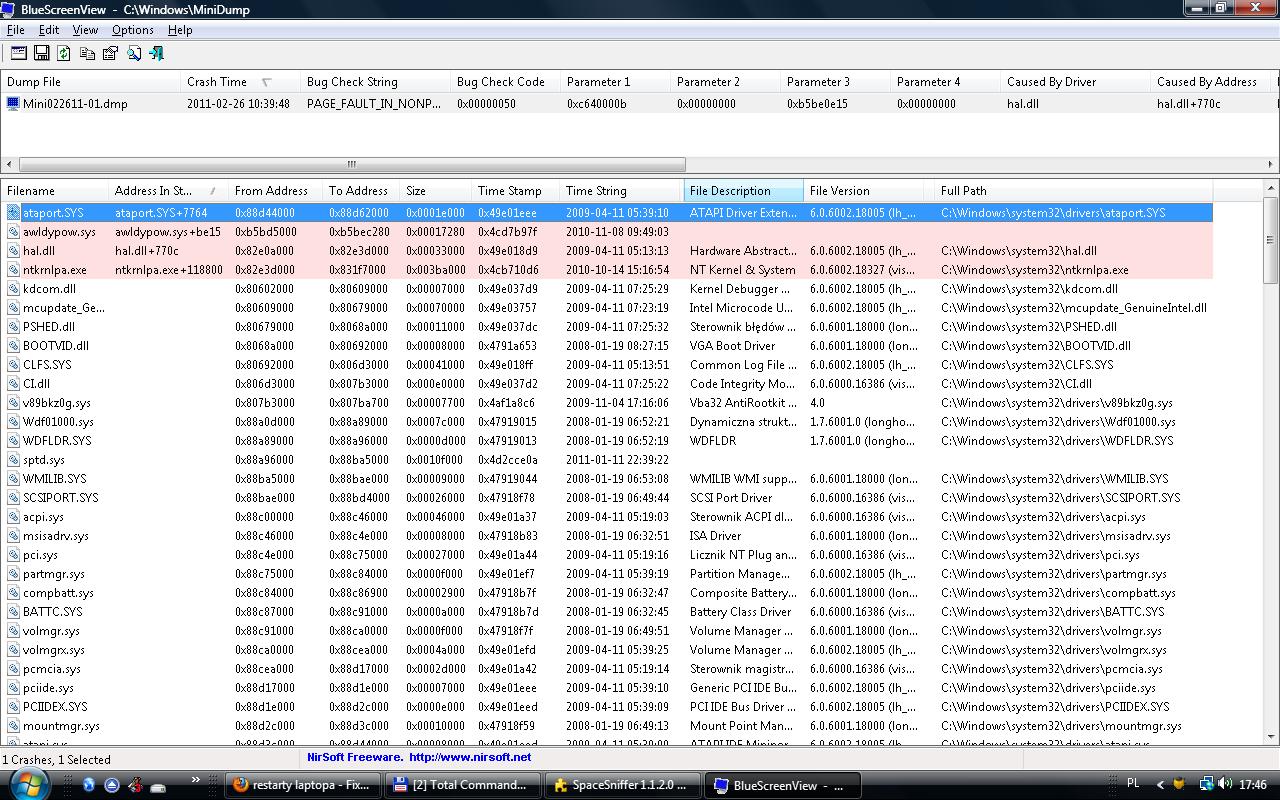Open the File menu
Viewport: 1280px width, 800px height.
click(x=16, y=30)
